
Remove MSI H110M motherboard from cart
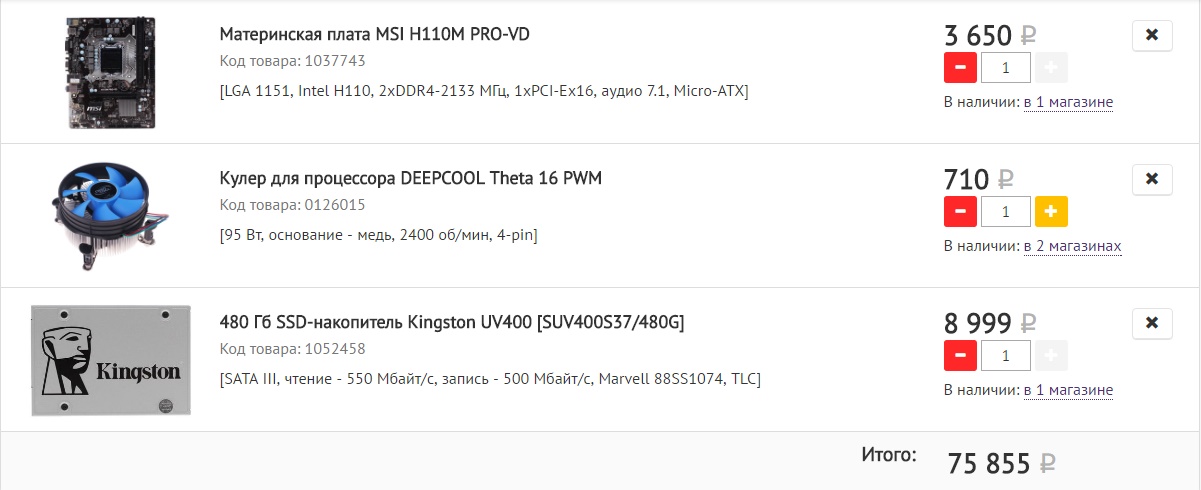[1152, 35]
